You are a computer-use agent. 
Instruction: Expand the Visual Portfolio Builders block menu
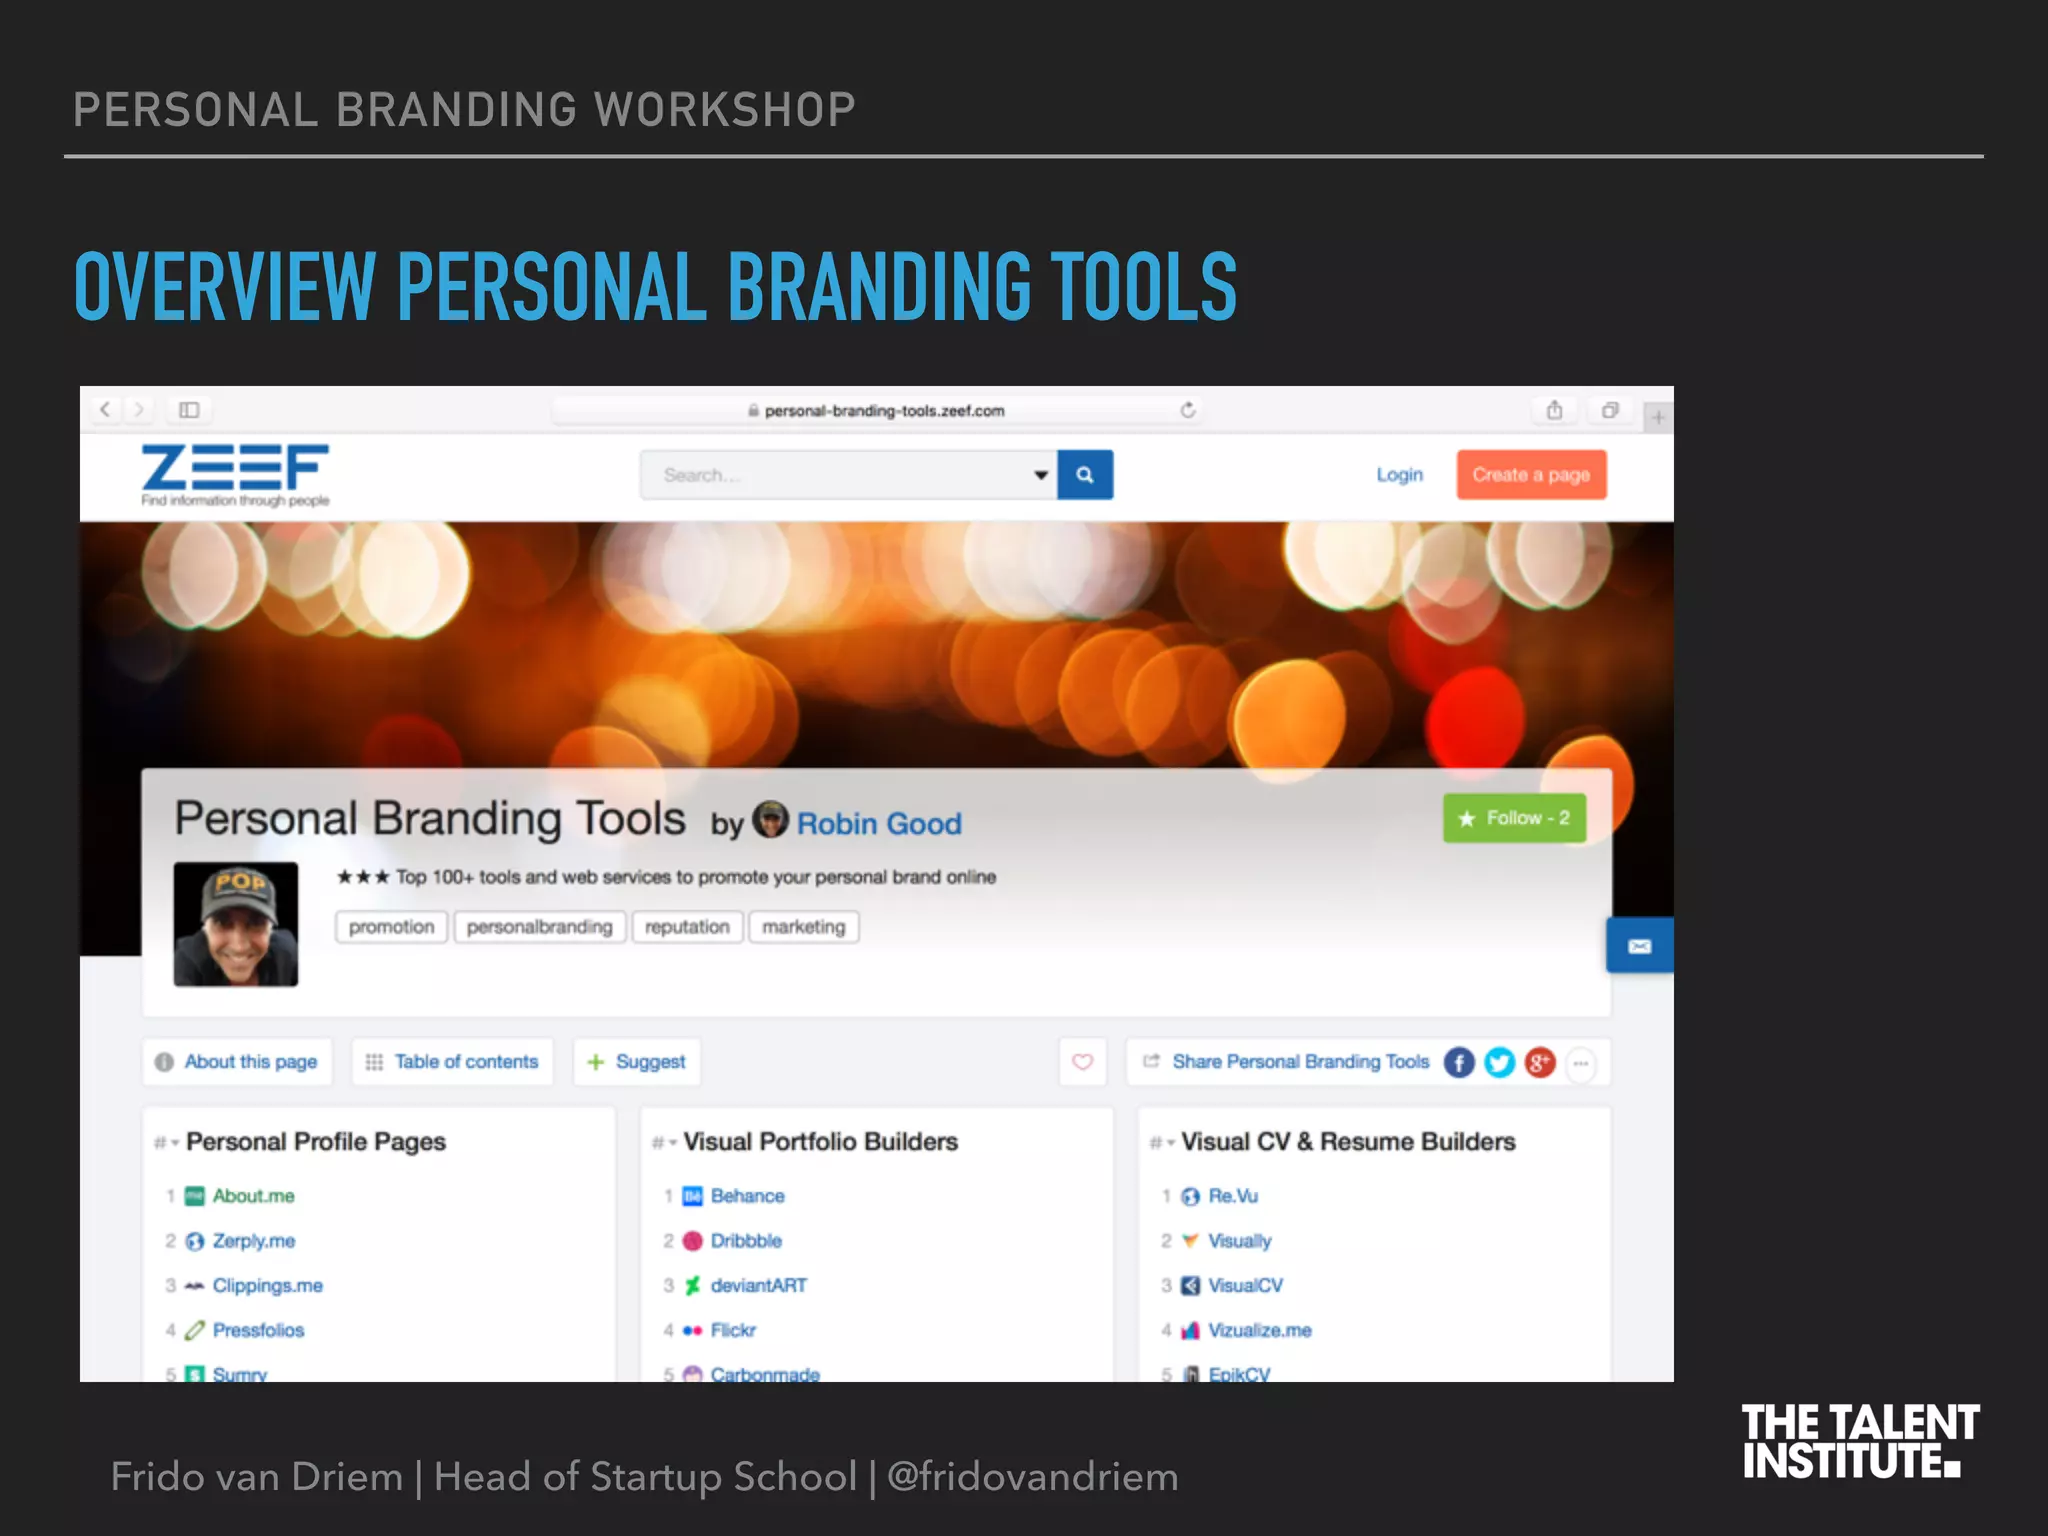tap(664, 1142)
